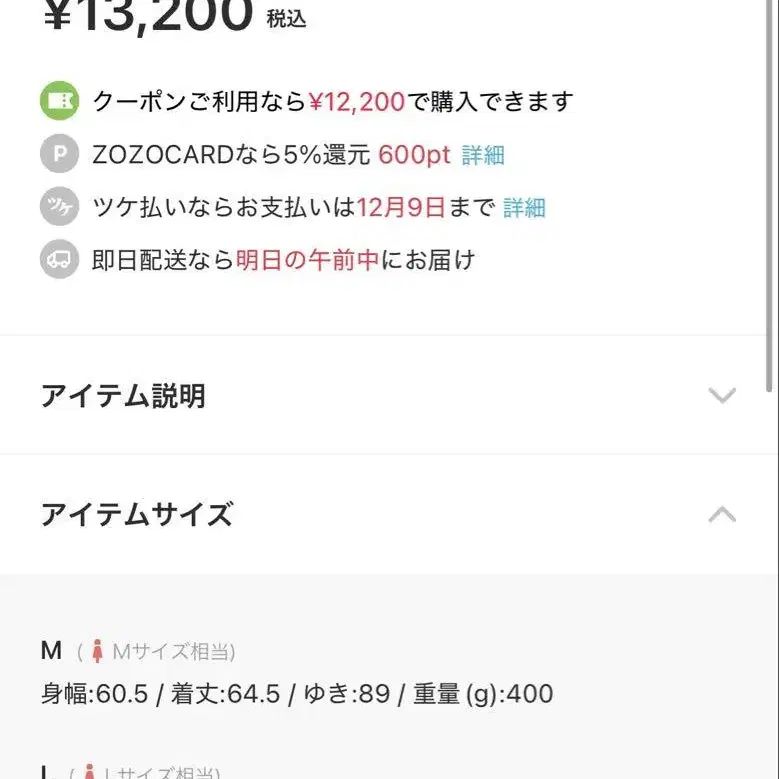
Task: Click the woman figure icon beside Mサイズ相当
Action: coord(97,652)
